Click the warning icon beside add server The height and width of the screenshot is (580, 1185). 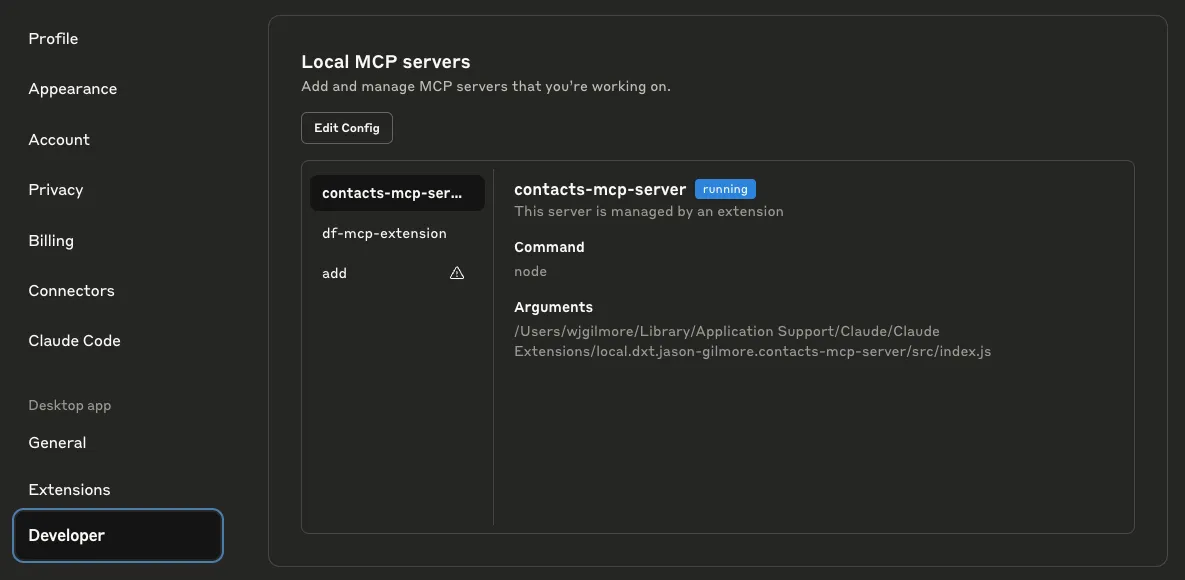click(x=456, y=273)
